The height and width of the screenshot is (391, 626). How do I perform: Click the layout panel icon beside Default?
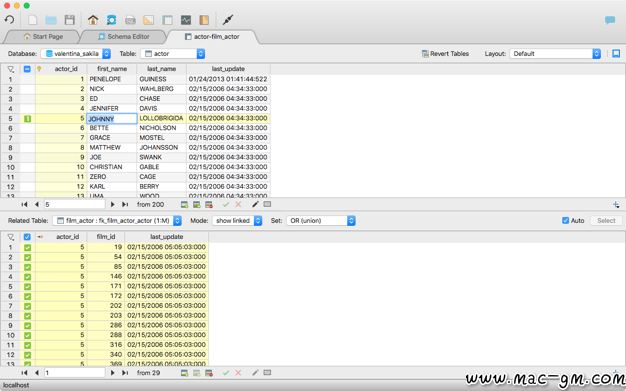point(616,54)
